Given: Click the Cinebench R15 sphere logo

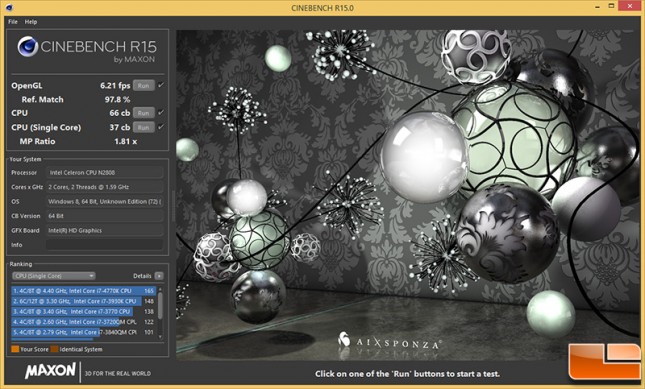Looking at the screenshot, I should click(x=28, y=46).
